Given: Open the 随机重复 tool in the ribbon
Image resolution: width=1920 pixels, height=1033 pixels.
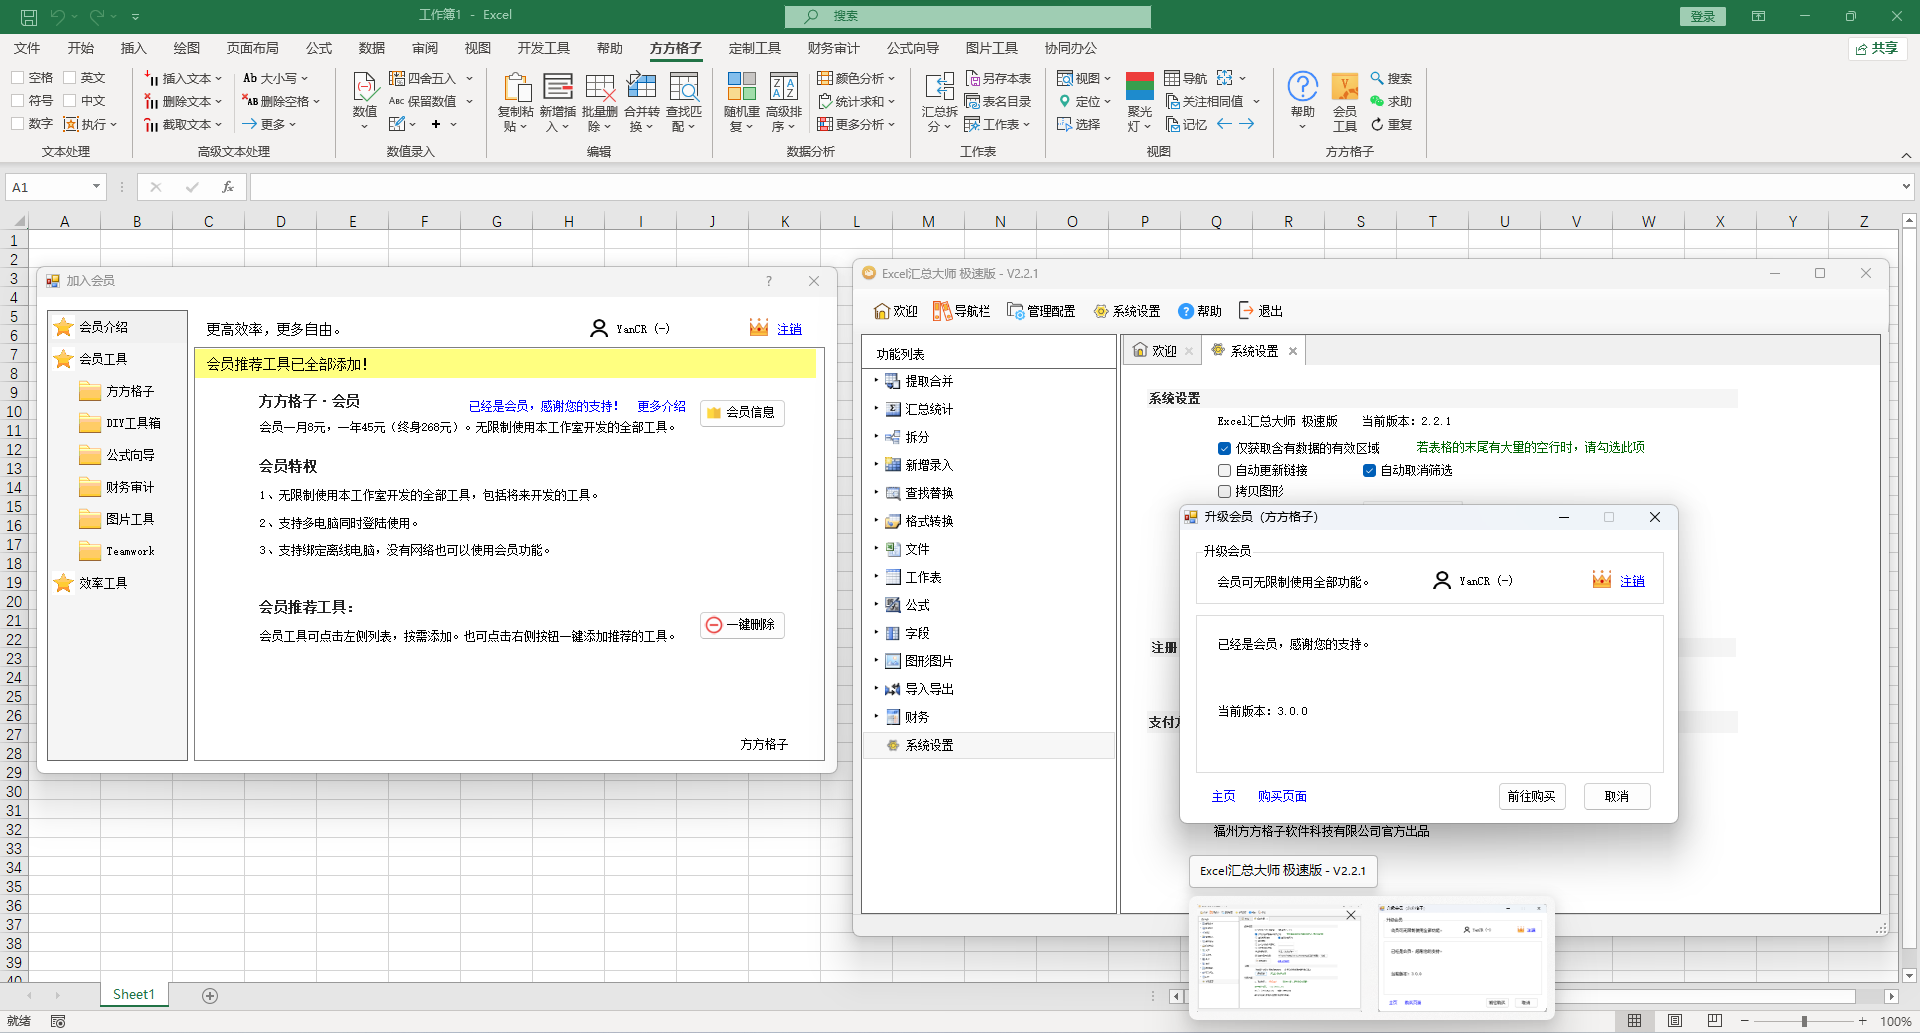Looking at the screenshot, I should coord(742,102).
